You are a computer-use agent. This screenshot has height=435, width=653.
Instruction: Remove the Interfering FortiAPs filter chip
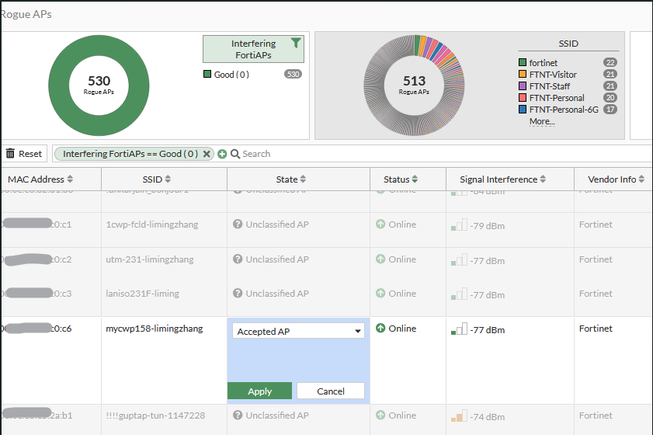coord(206,154)
